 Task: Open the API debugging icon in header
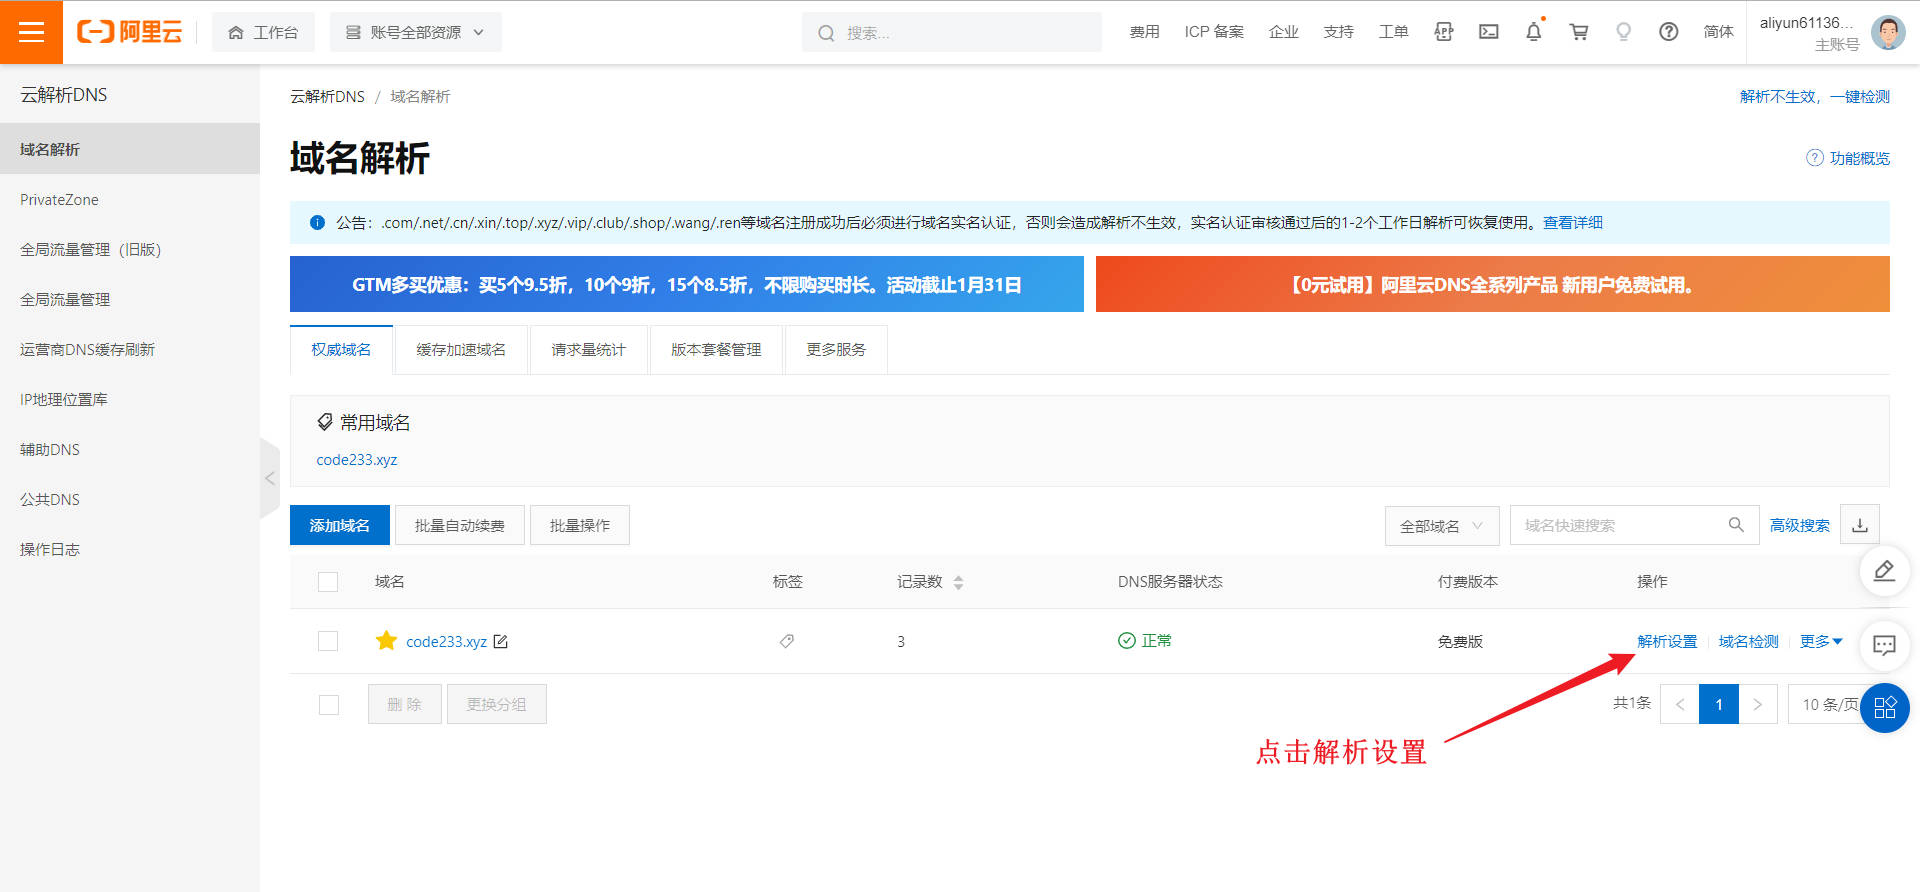tap(1443, 32)
